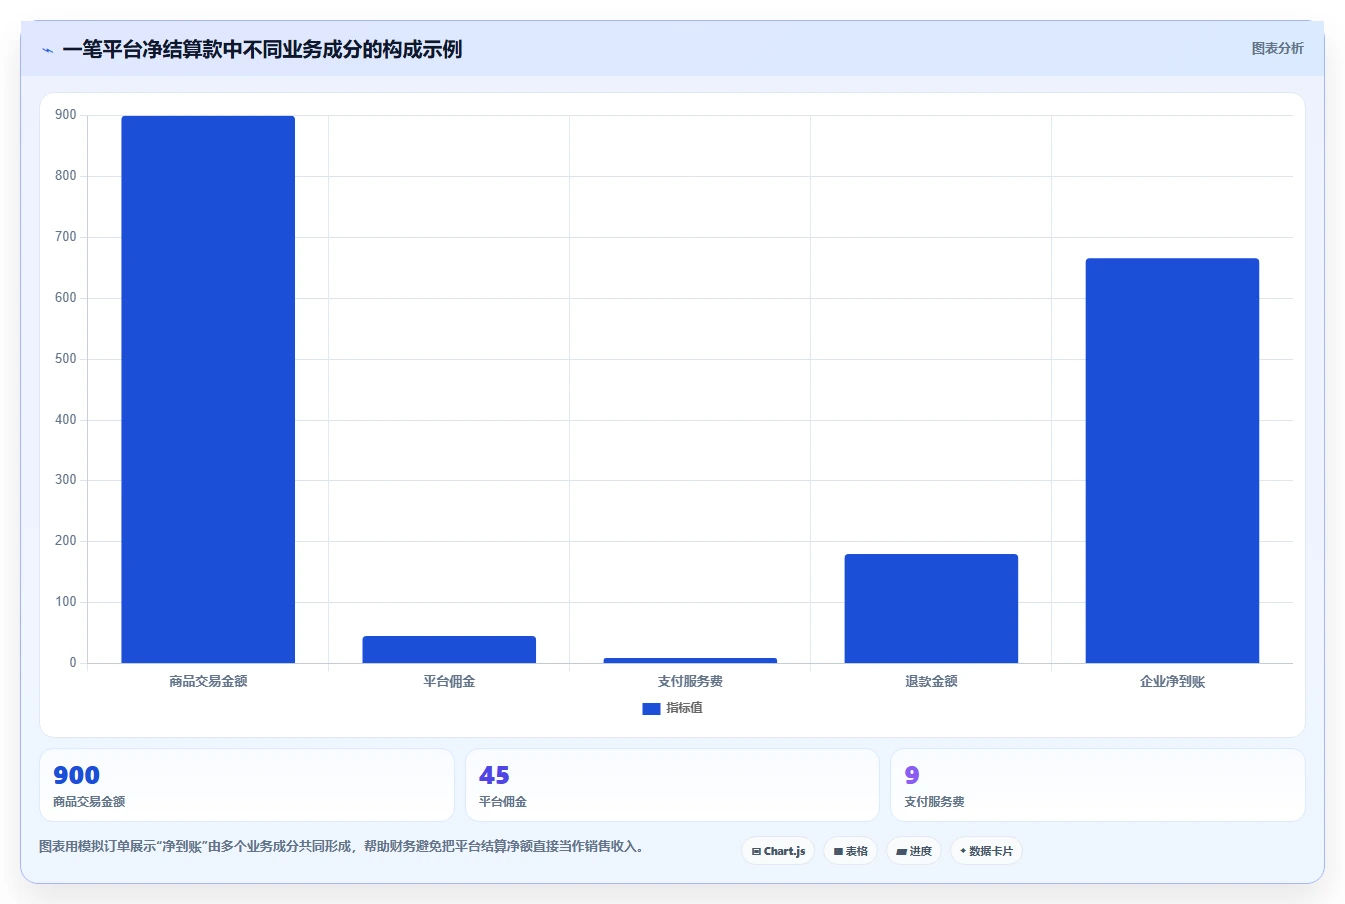Open the 9 支付服务费 data card
The width and height of the screenshot is (1345, 904).
pos(1098,785)
